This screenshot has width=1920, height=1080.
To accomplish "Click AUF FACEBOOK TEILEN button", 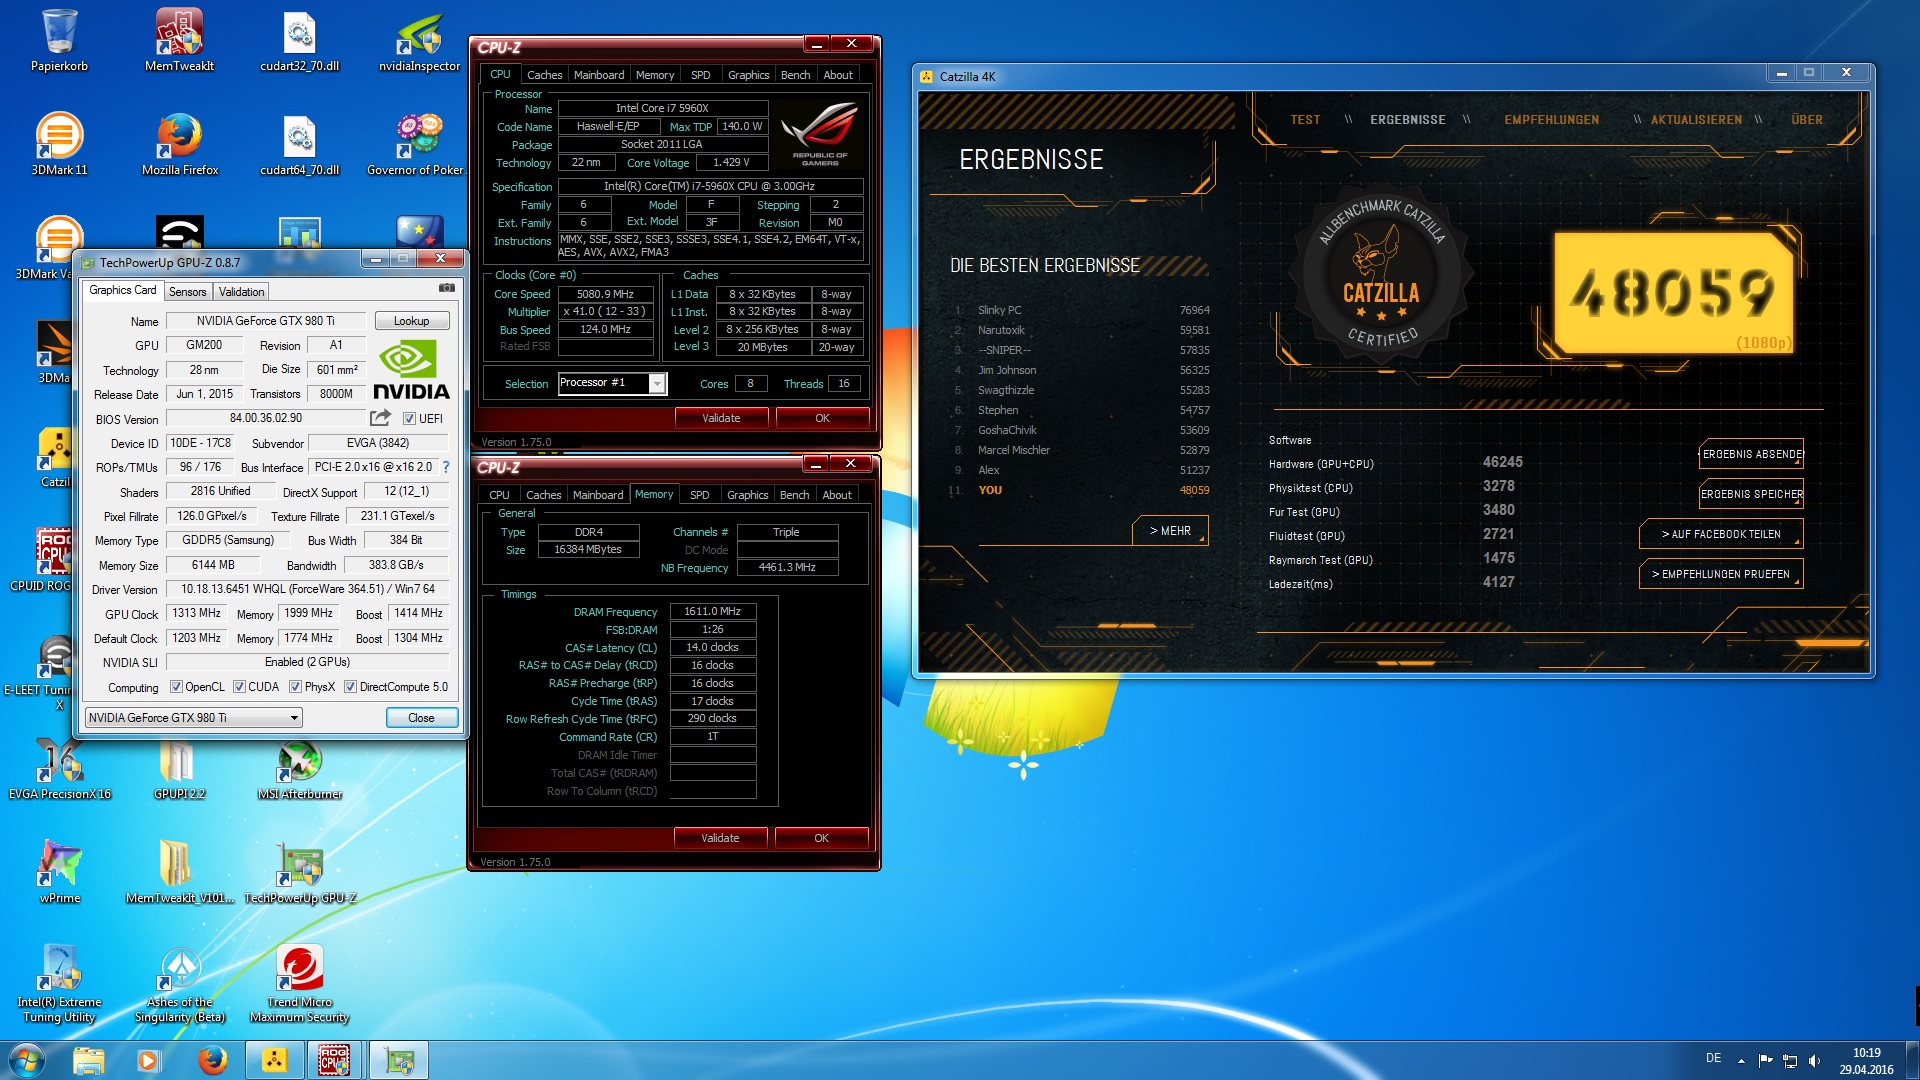I will tap(1721, 534).
